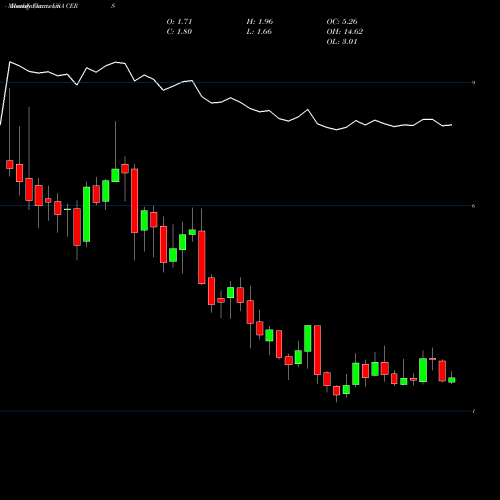Image resolution: width=500 pixels, height=500 pixels.
Task: Click the end point of the white line
Action: [x=452, y=125]
